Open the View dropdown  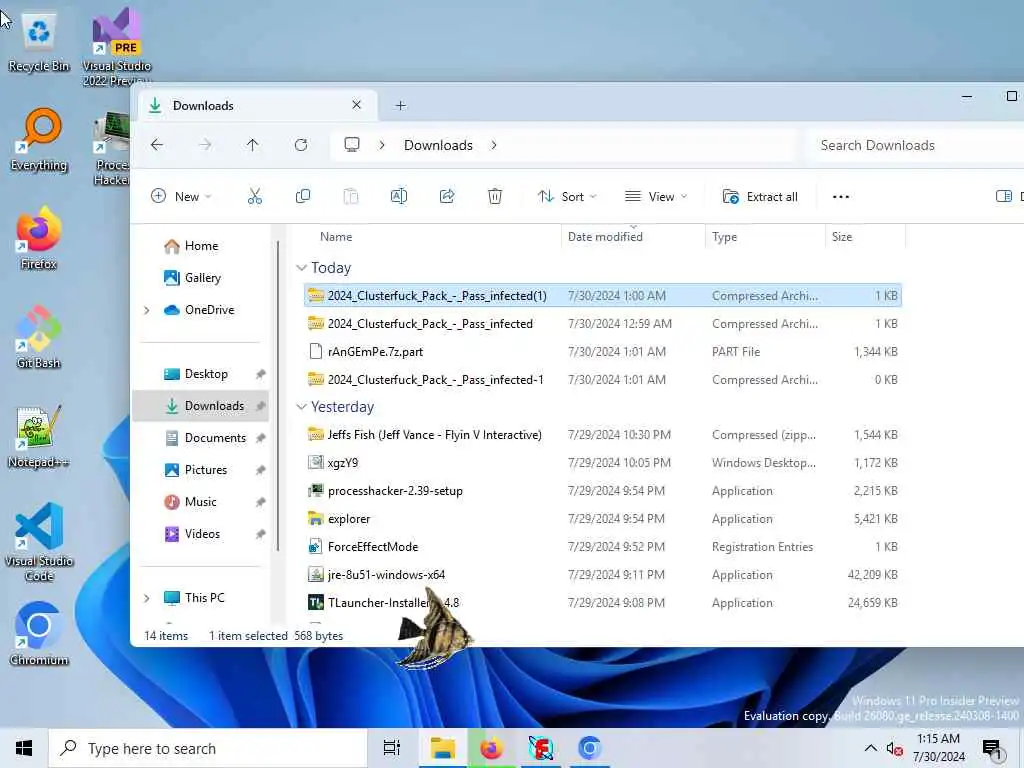tap(656, 196)
